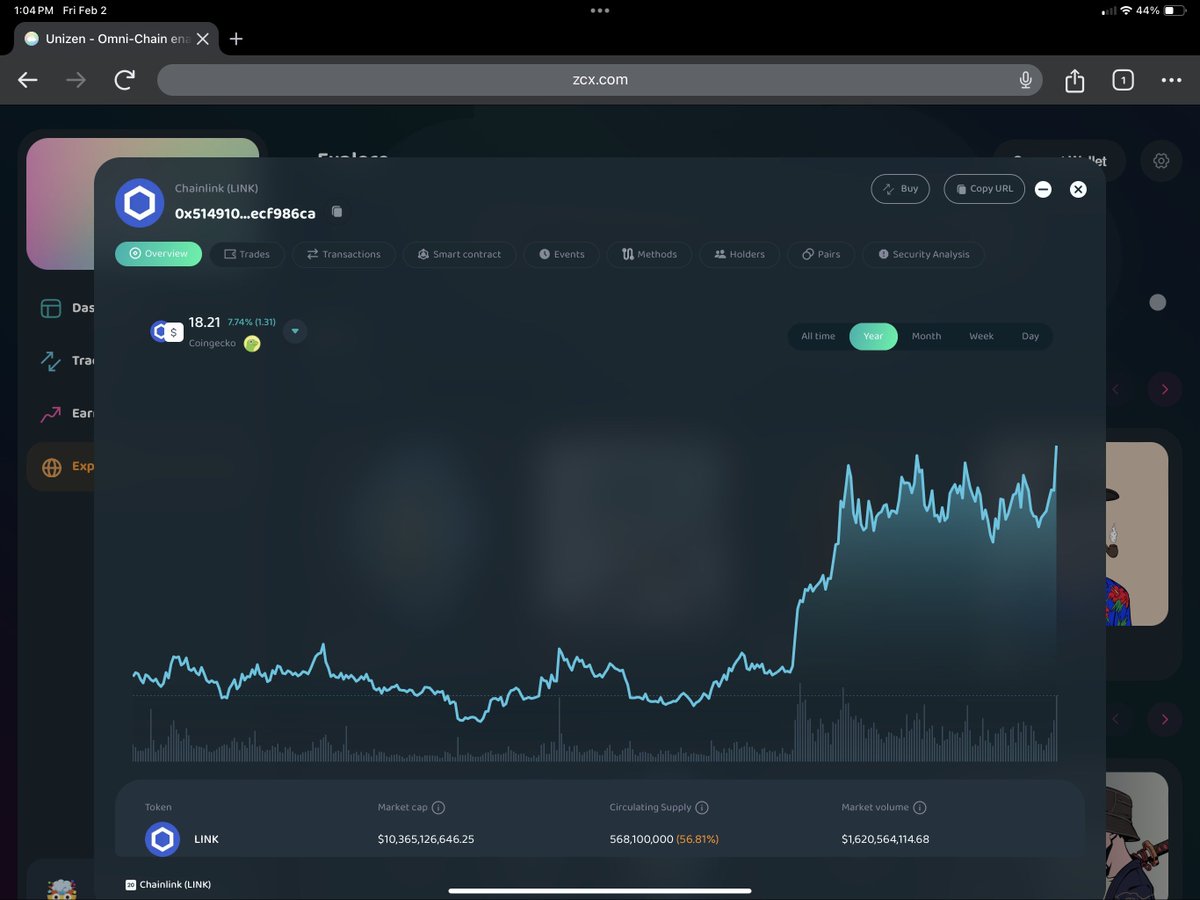Click the Chainlink logo in the panel header

point(139,203)
